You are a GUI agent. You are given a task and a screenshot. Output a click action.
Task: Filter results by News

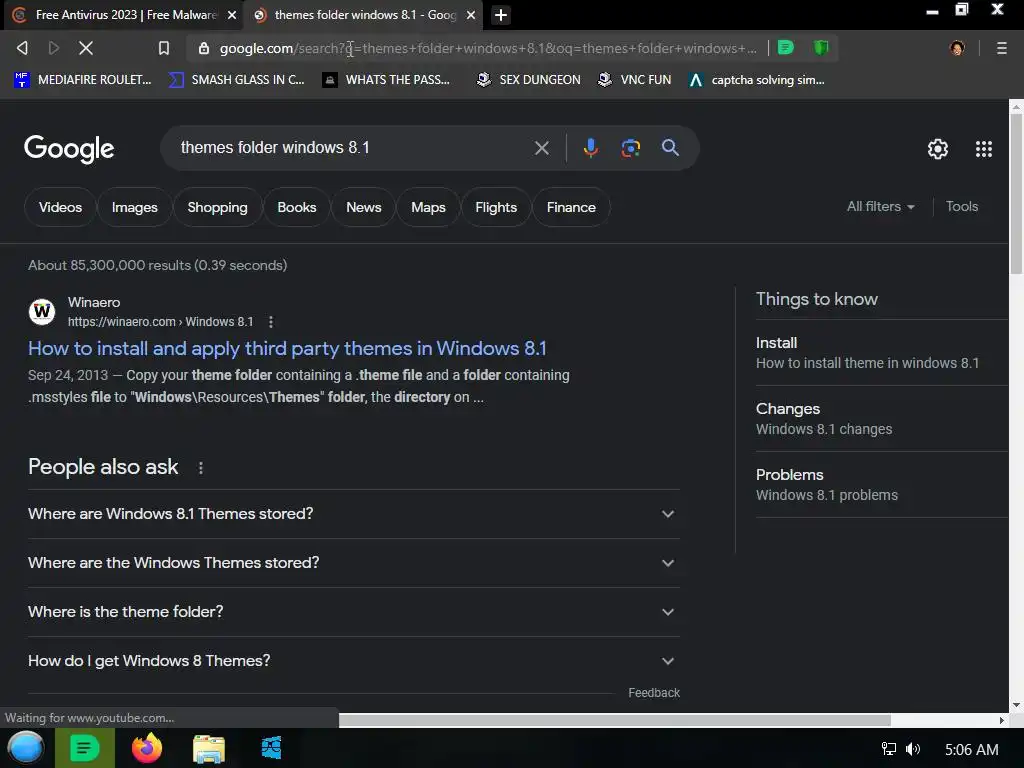tap(364, 207)
